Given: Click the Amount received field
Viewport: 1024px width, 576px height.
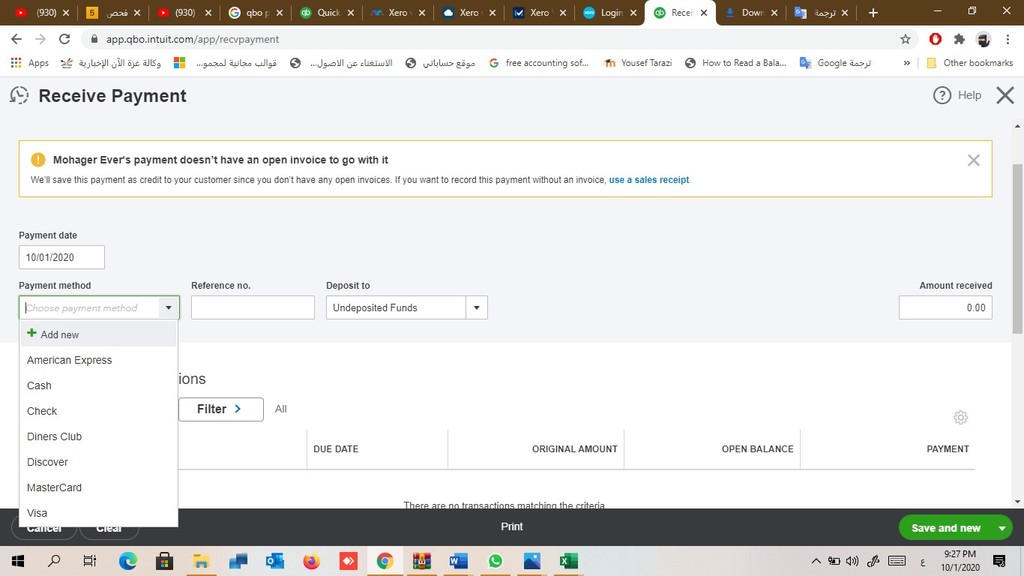Looking at the screenshot, I should click(x=945, y=308).
